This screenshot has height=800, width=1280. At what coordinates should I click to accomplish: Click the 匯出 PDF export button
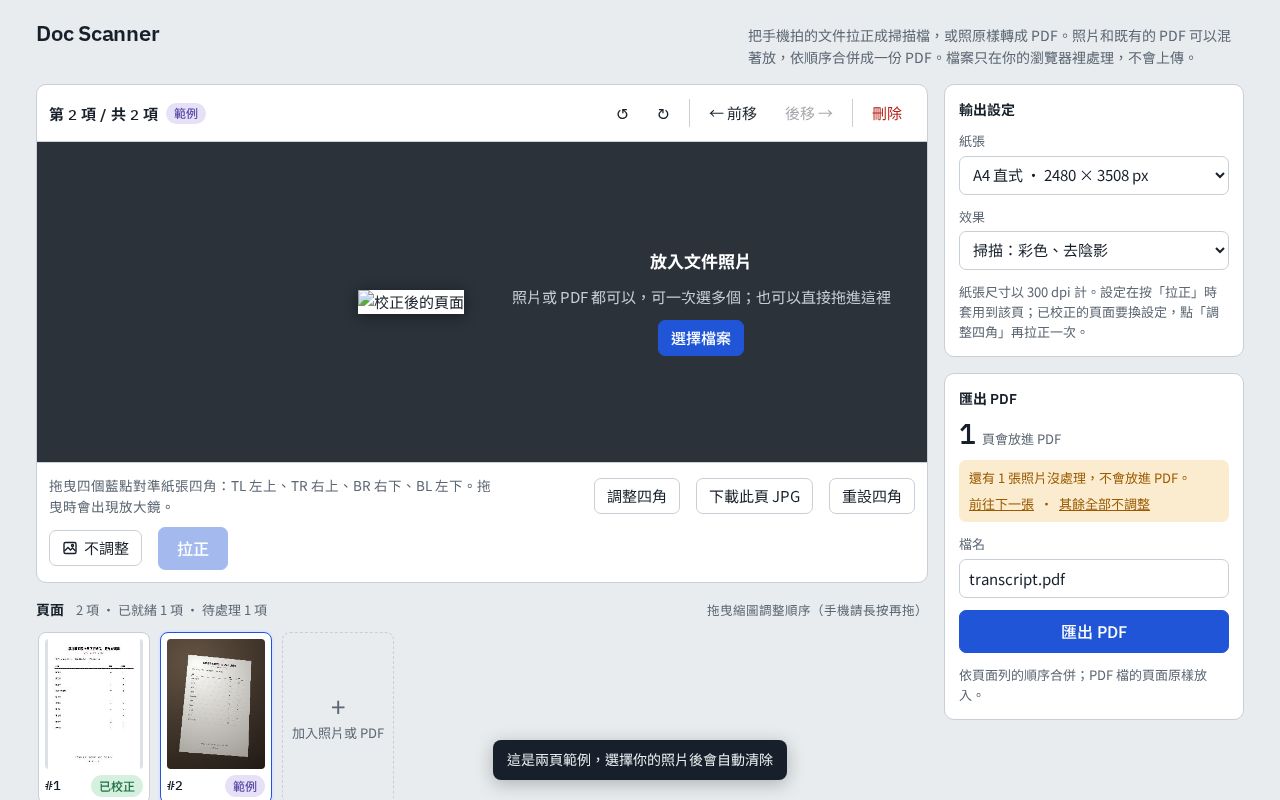click(1094, 632)
